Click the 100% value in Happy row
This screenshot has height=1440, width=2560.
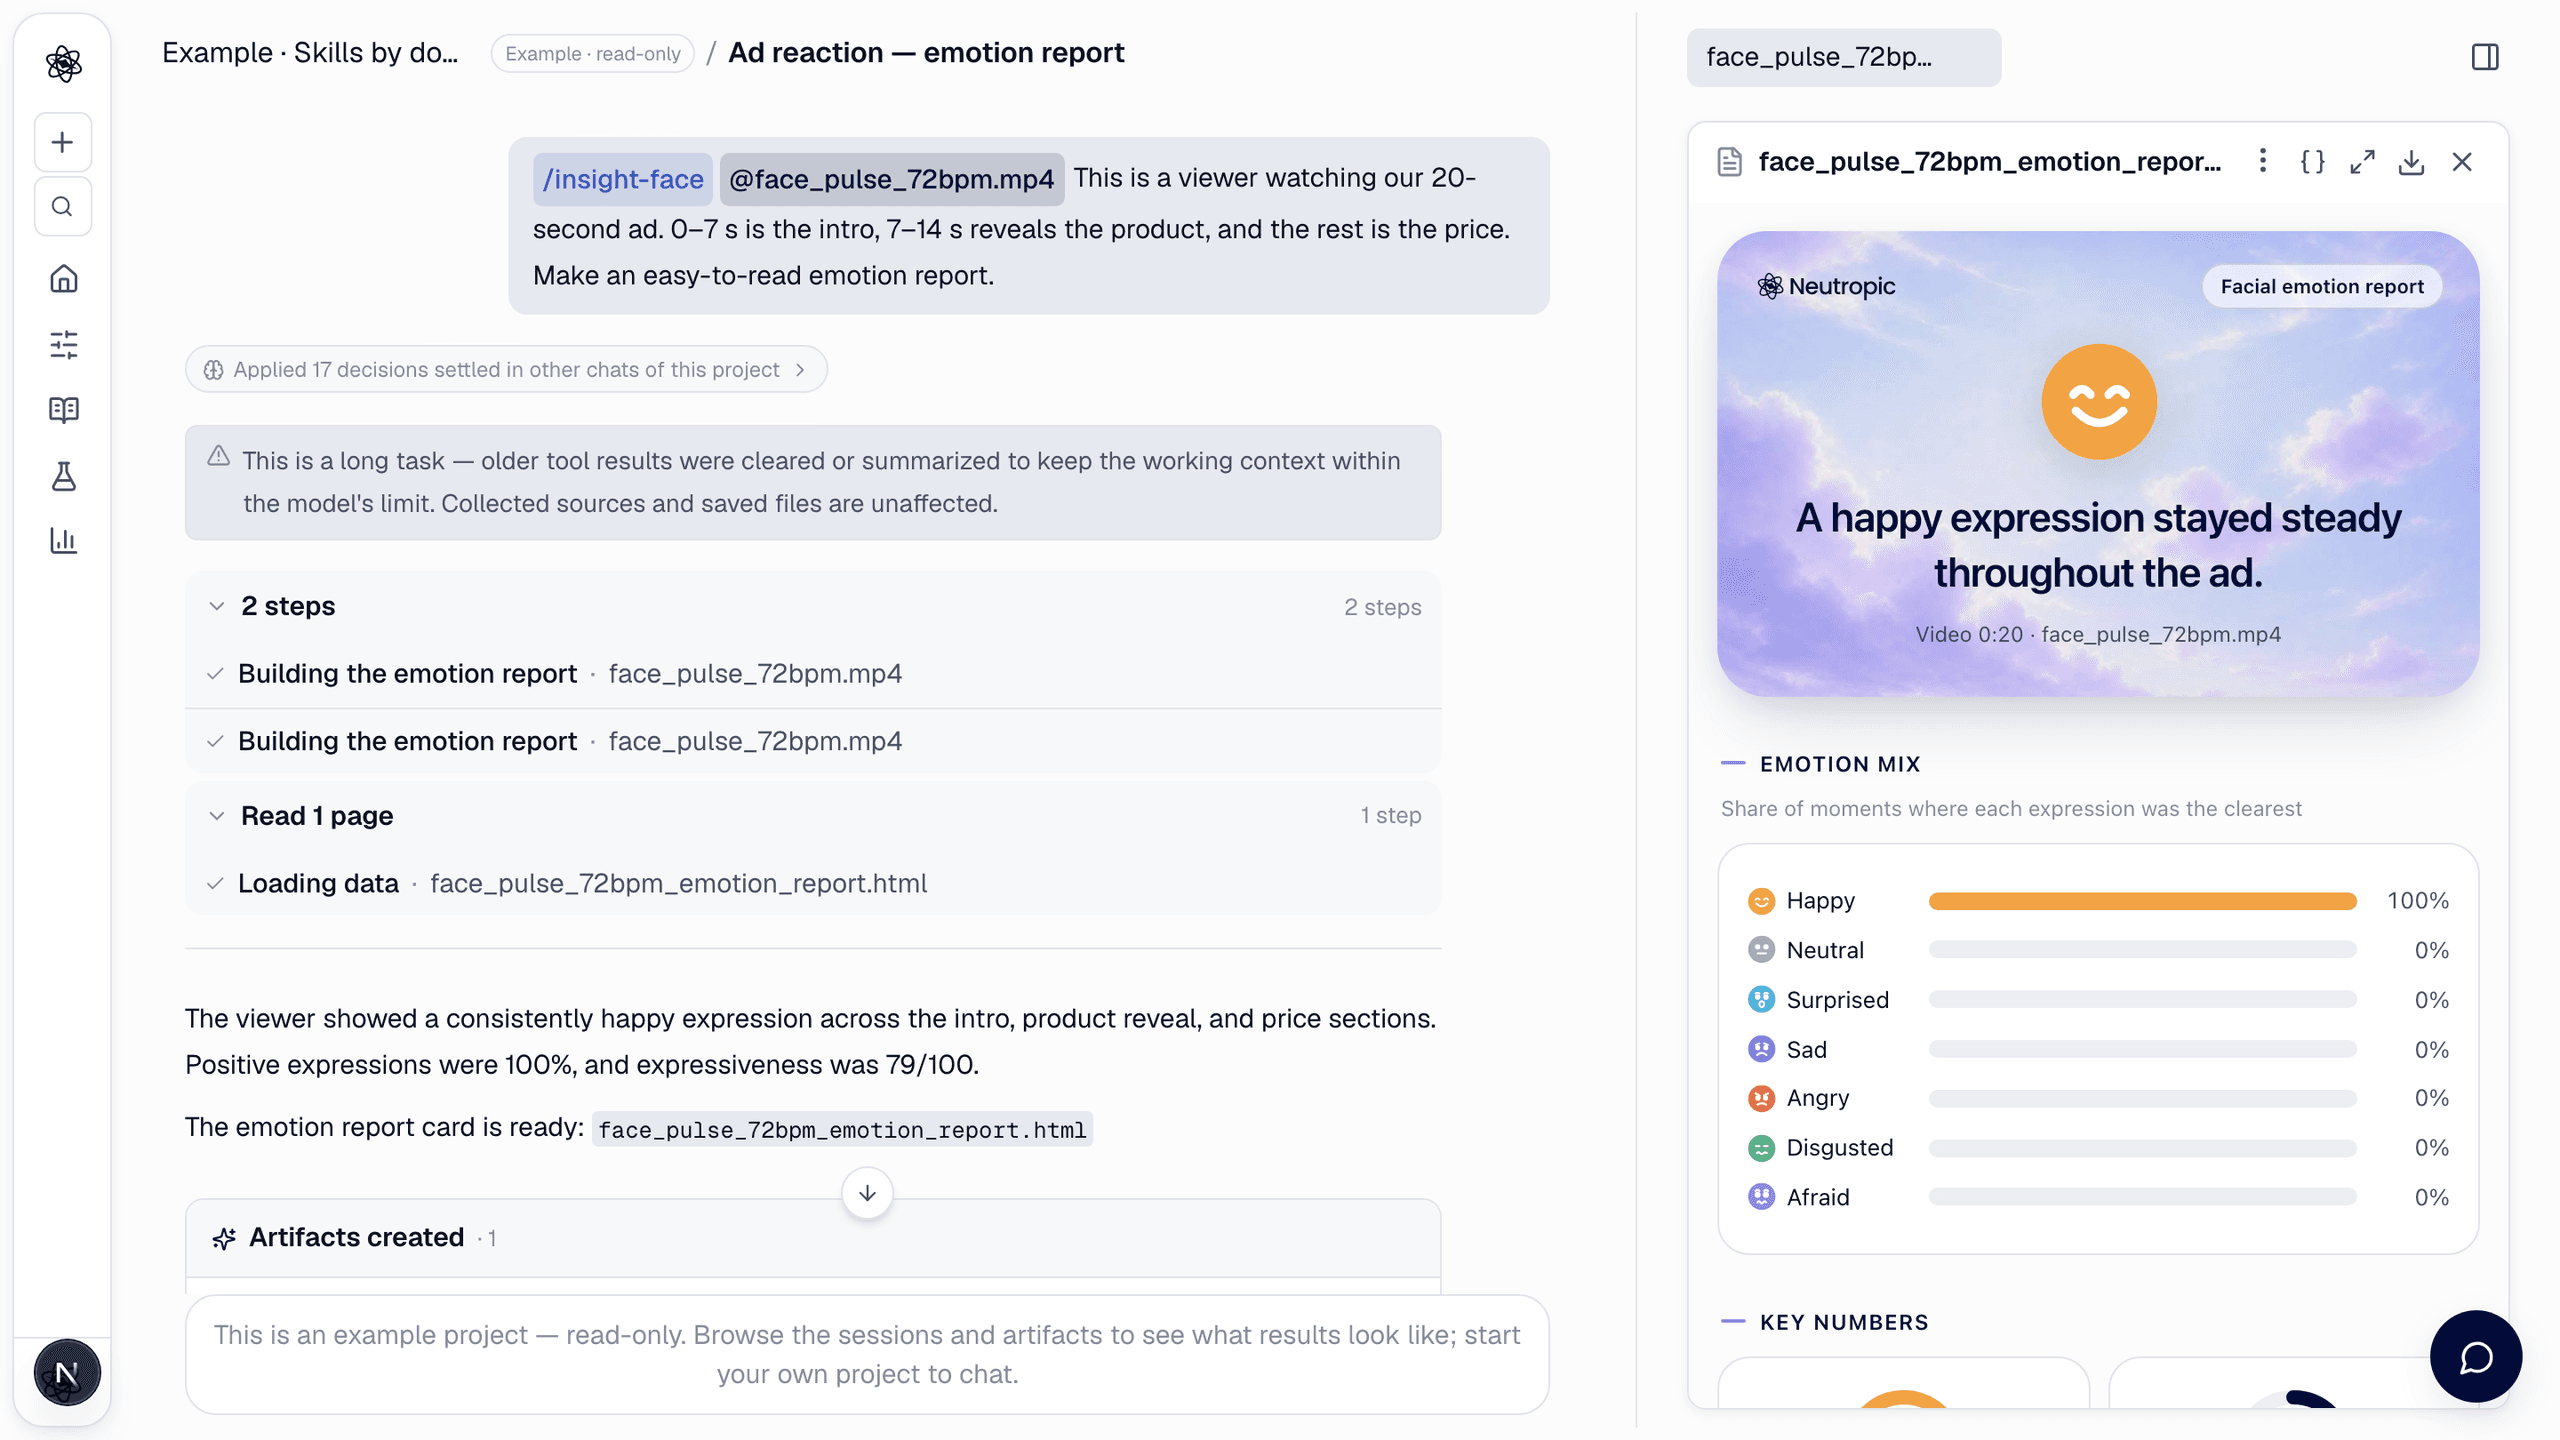click(2418, 901)
